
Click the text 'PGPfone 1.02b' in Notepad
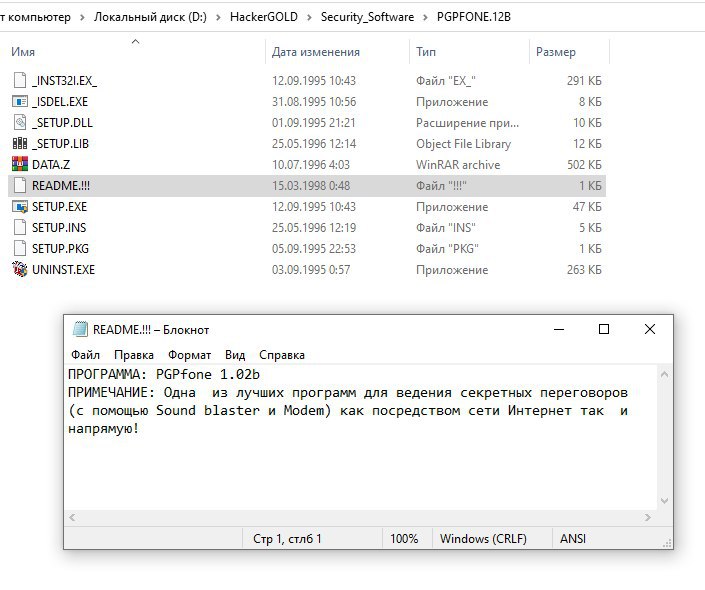click(x=208, y=374)
